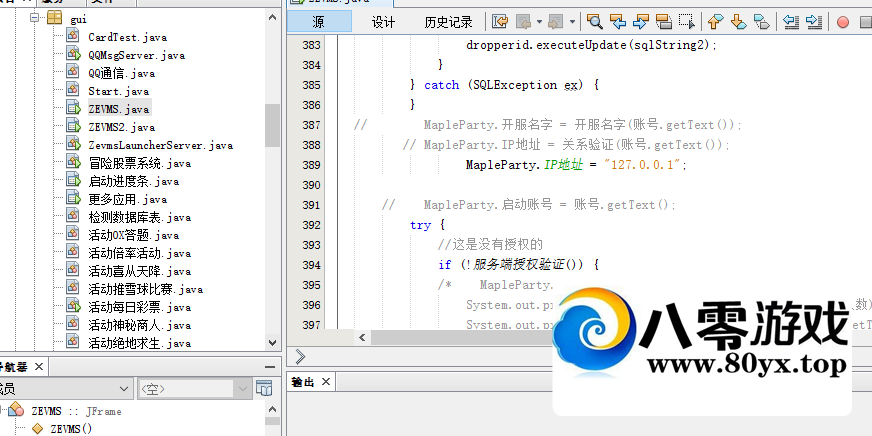Jump to last edit location icon
Image resolution: width=872 pixels, height=436 pixels.
pos(500,22)
